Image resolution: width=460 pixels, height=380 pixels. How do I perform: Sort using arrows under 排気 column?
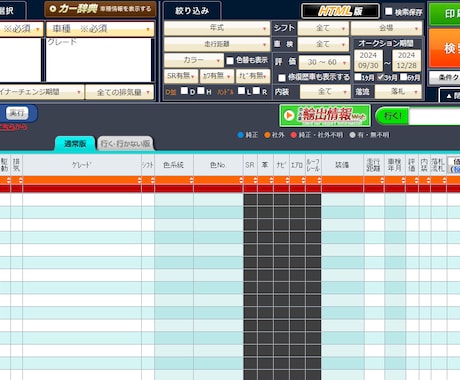tap(21, 180)
